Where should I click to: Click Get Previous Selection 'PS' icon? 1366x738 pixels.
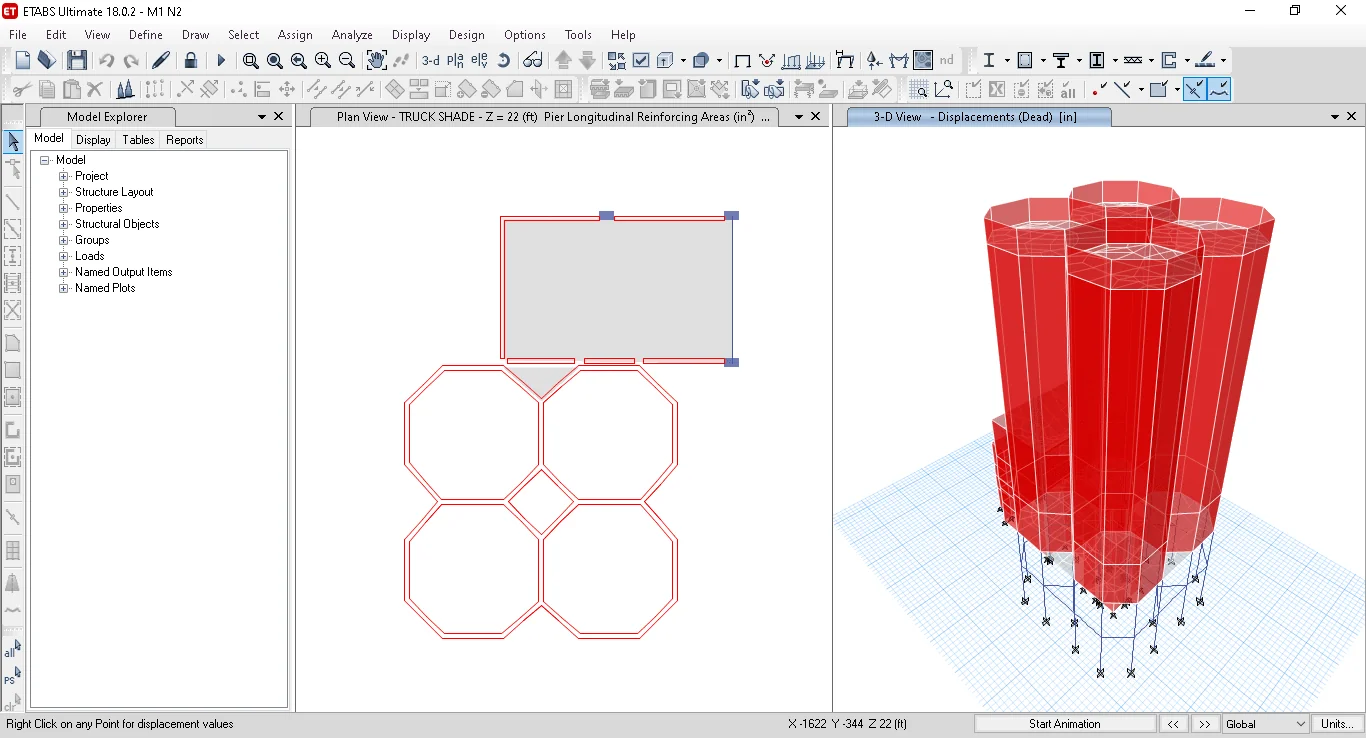(12, 677)
